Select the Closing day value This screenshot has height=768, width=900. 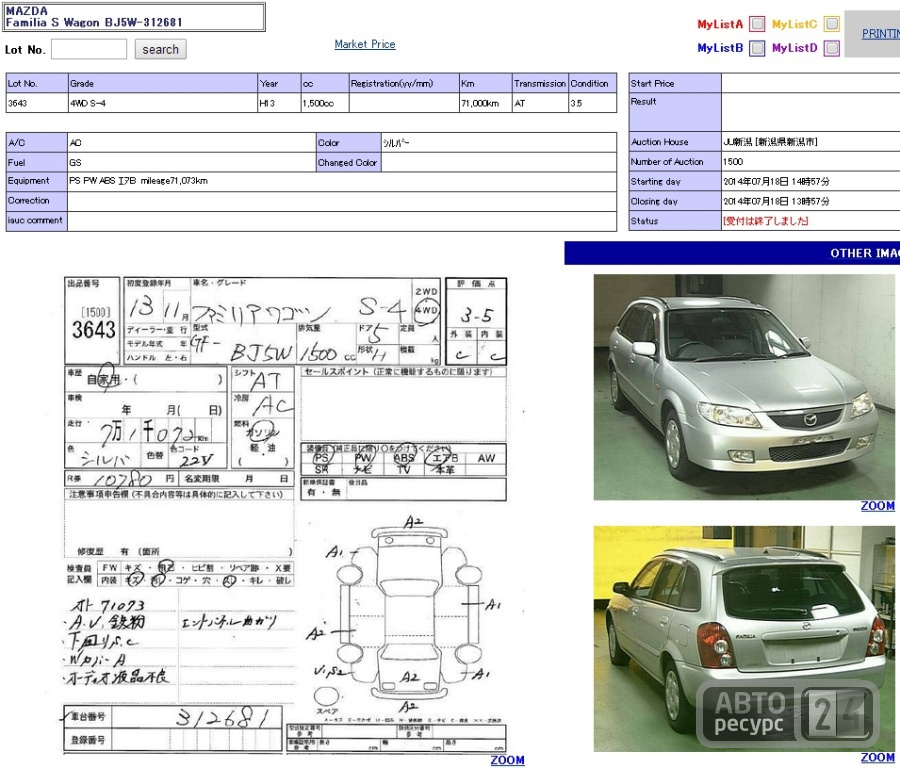(x=776, y=201)
